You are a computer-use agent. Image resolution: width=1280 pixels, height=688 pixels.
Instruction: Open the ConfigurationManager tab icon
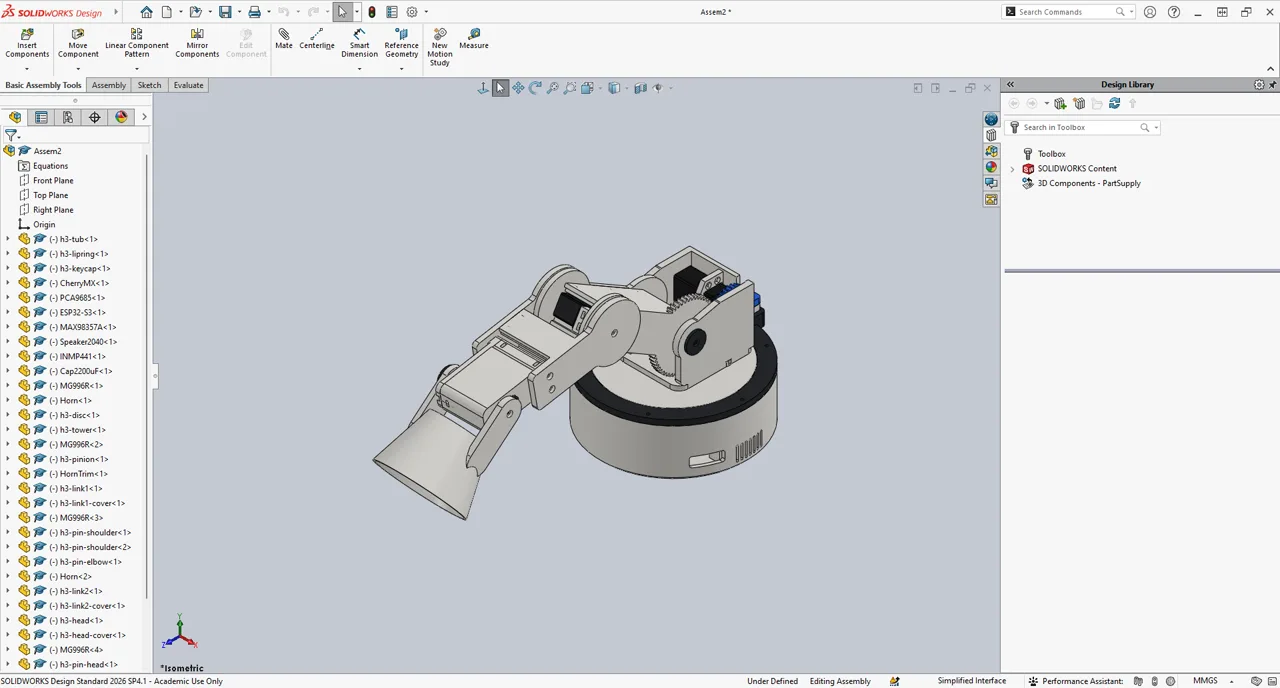pyautogui.click(x=68, y=117)
